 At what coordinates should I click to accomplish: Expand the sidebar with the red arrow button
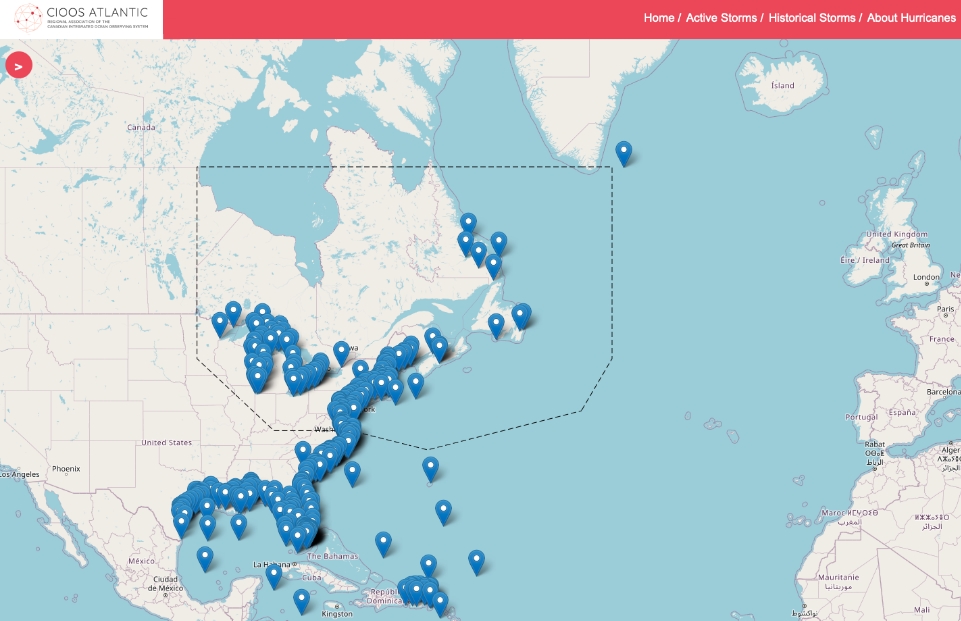pyautogui.click(x=19, y=66)
